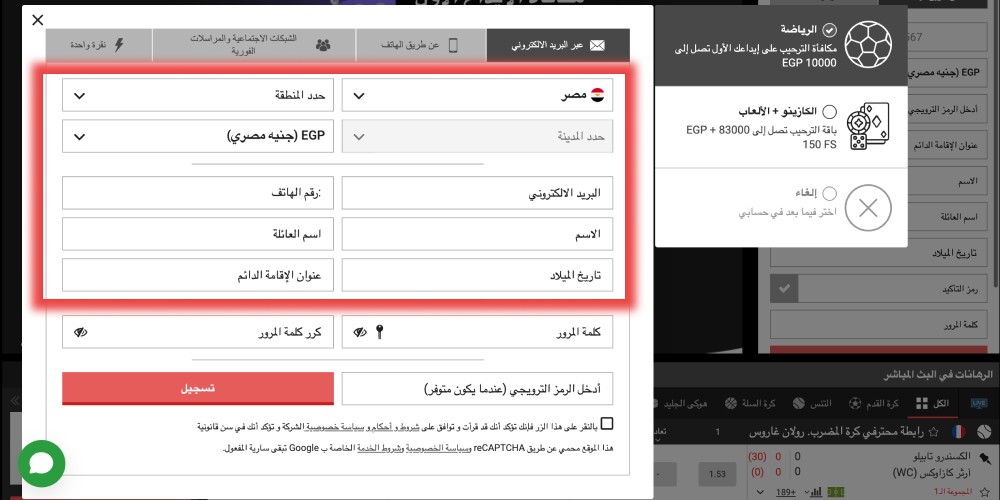Select the الكل sports filter tab
This screenshot has height=500, width=1000.
932,403
